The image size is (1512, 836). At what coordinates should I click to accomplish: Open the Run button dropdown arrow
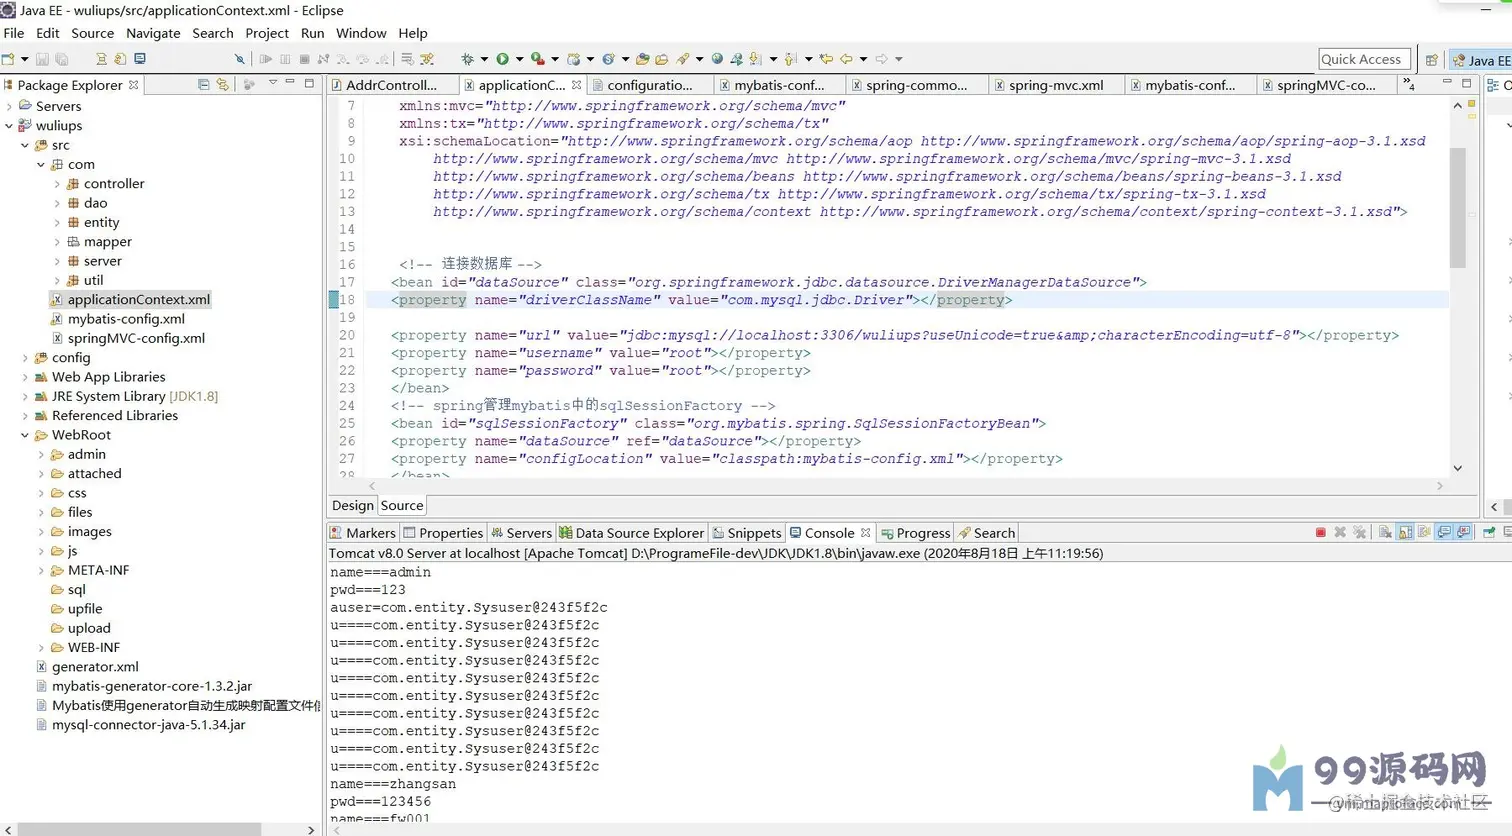point(519,59)
